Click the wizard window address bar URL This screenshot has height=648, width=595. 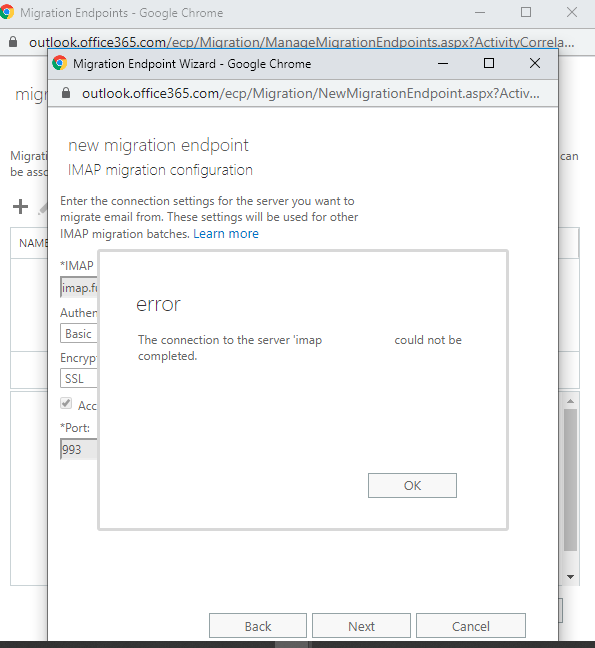311,93
